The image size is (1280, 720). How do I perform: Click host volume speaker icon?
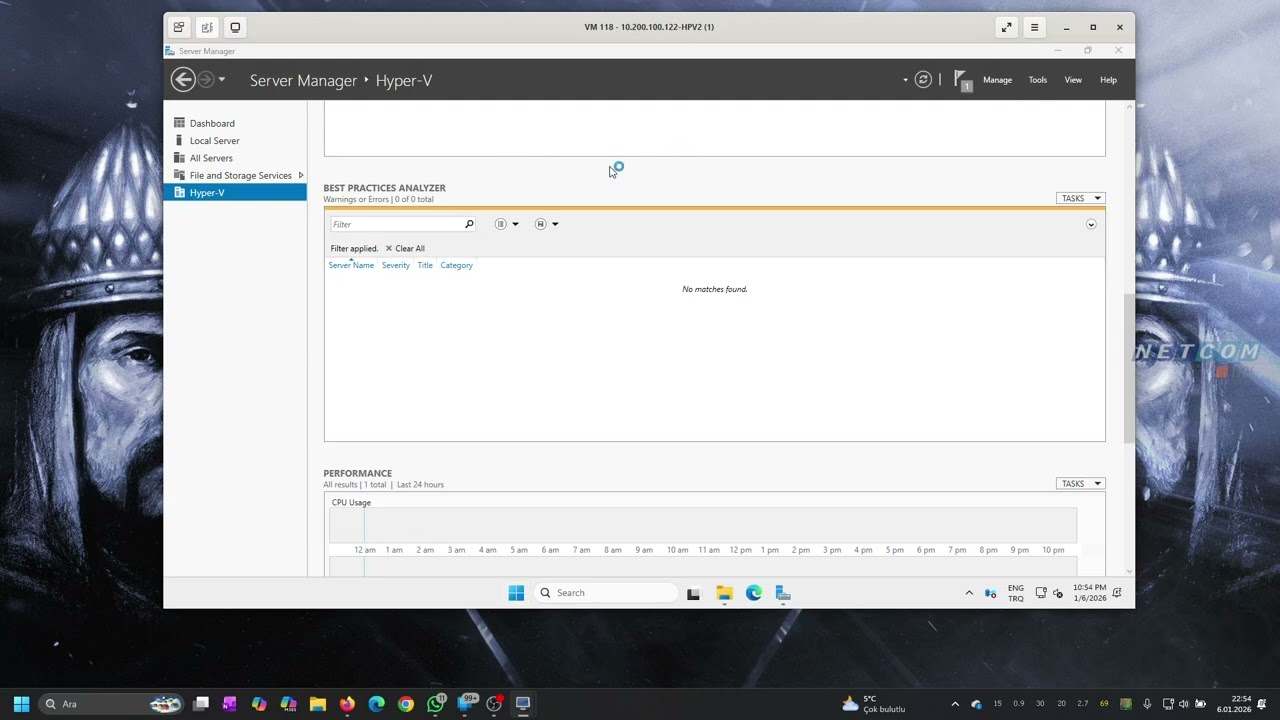[x=1184, y=704]
